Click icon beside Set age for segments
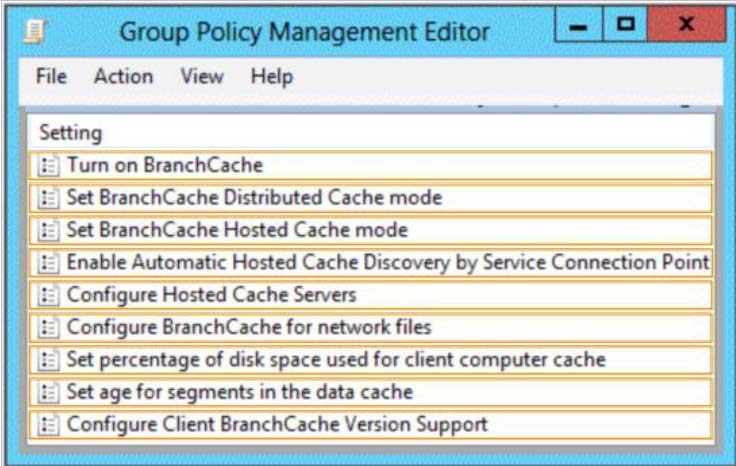Image resolution: width=736 pixels, height=466 pixels. tap(49, 392)
